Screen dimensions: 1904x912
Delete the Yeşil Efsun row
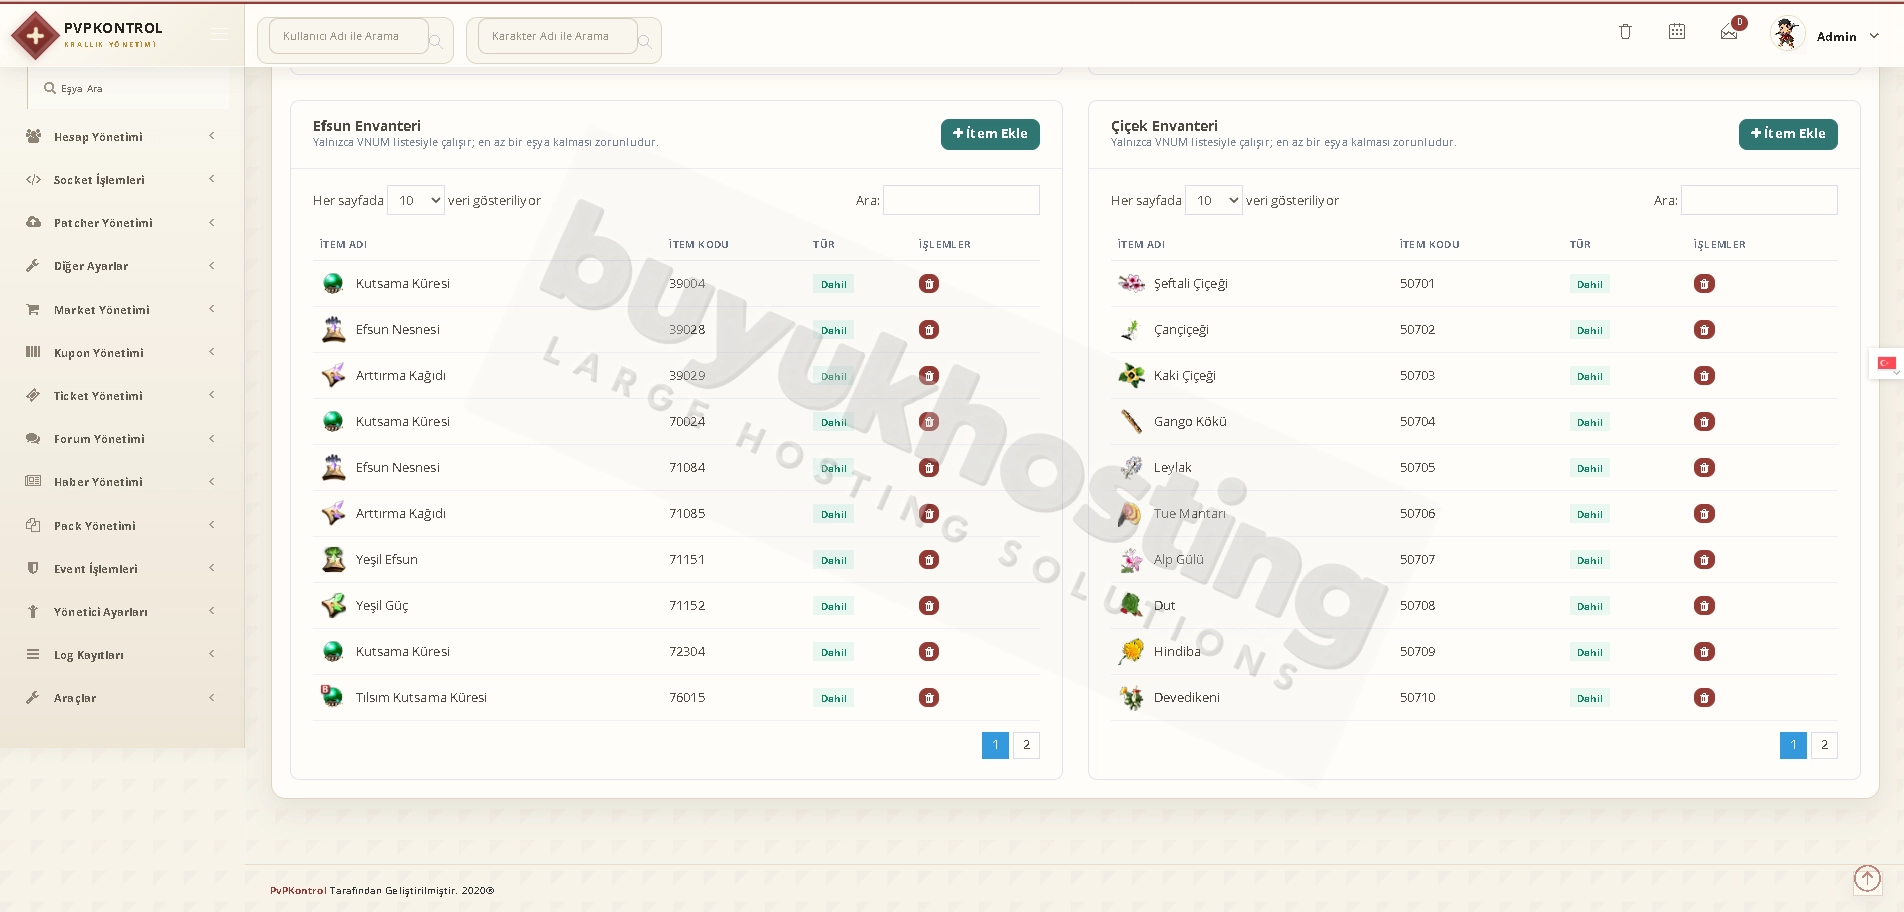(929, 560)
